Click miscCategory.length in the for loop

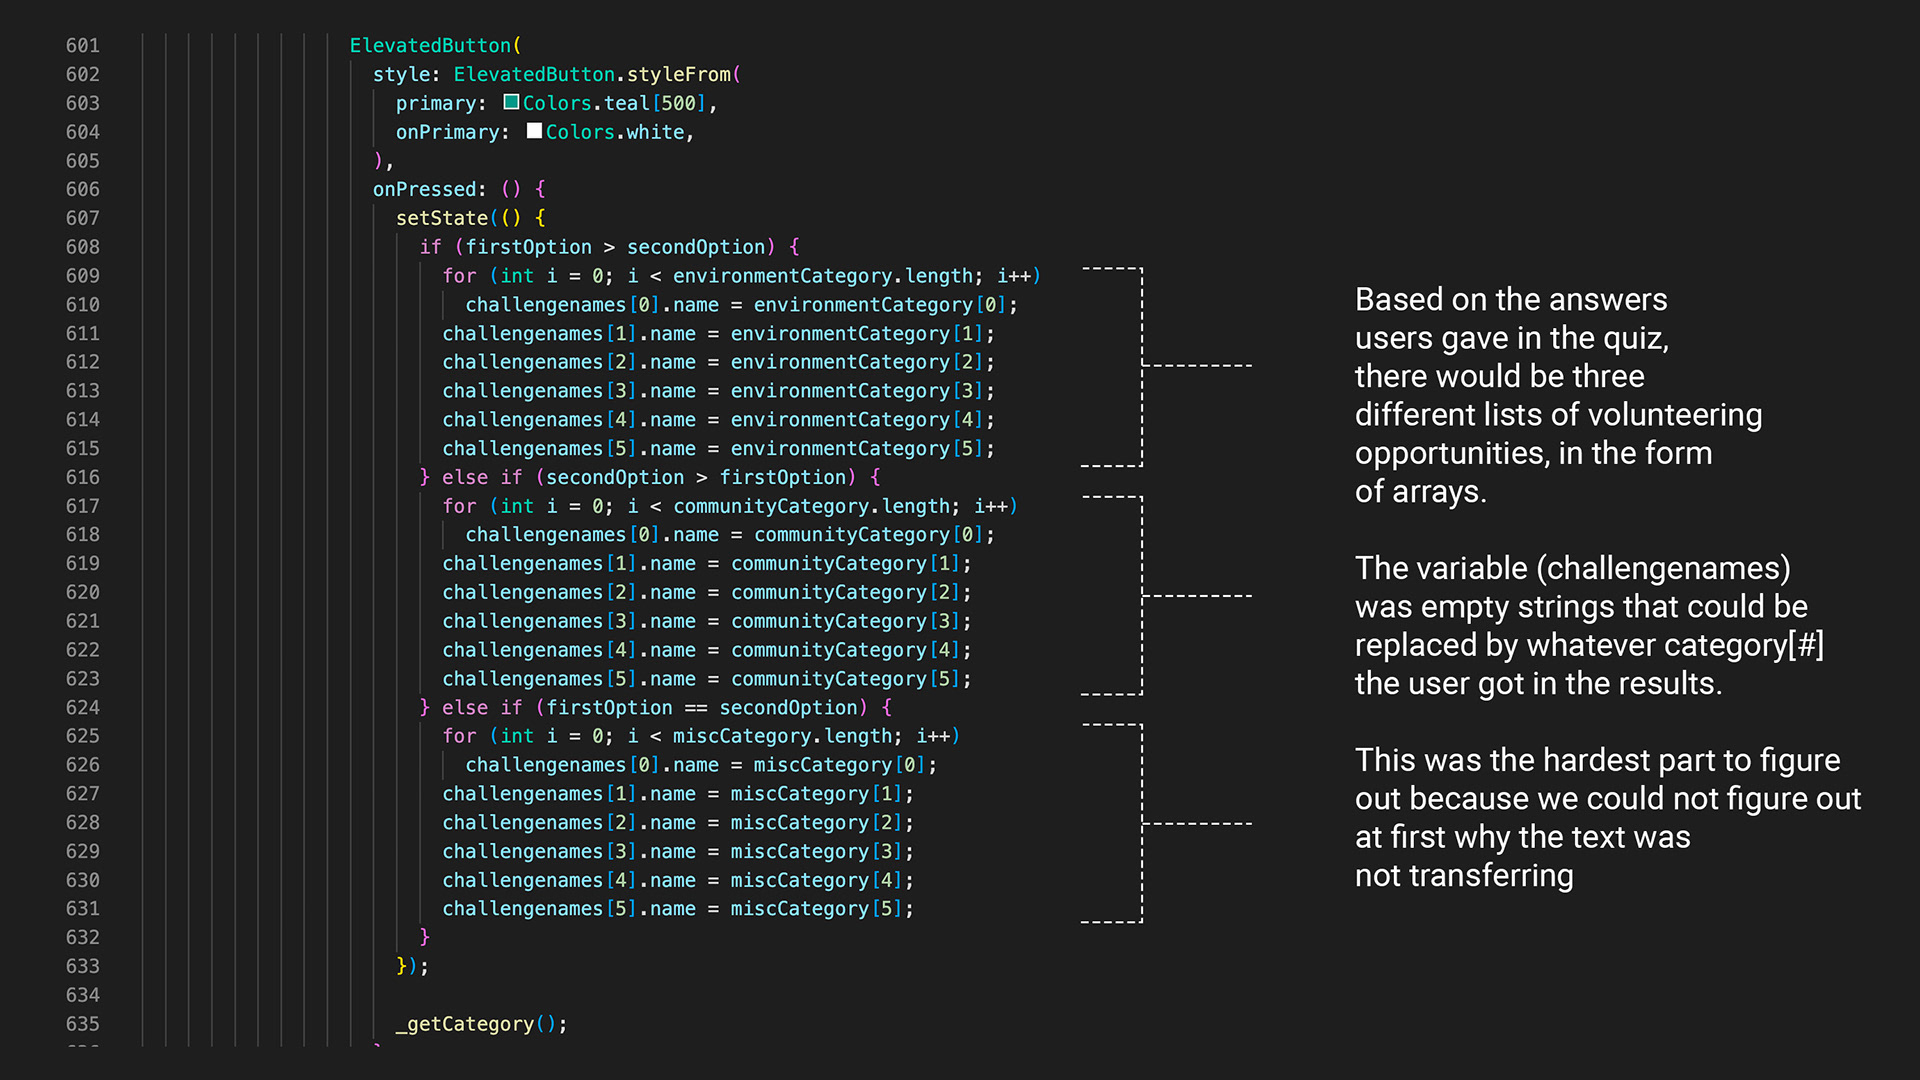tap(782, 736)
